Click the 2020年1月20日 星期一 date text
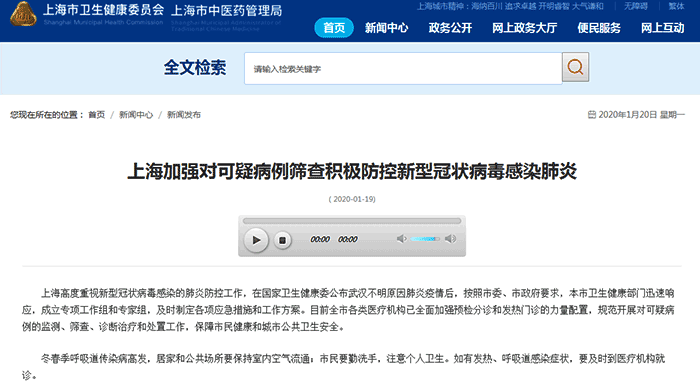The width and height of the screenshot is (700, 389). click(641, 115)
